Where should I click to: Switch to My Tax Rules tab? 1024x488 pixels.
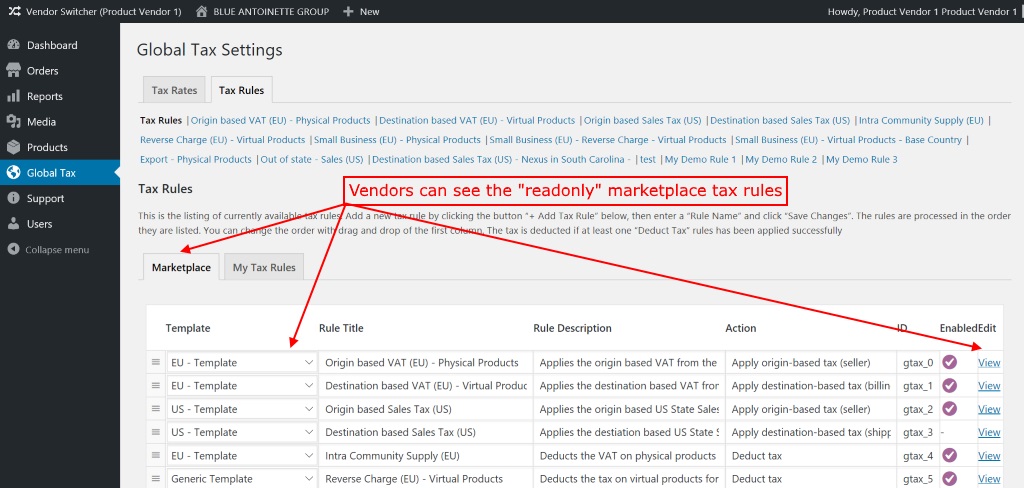pos(264,267)
